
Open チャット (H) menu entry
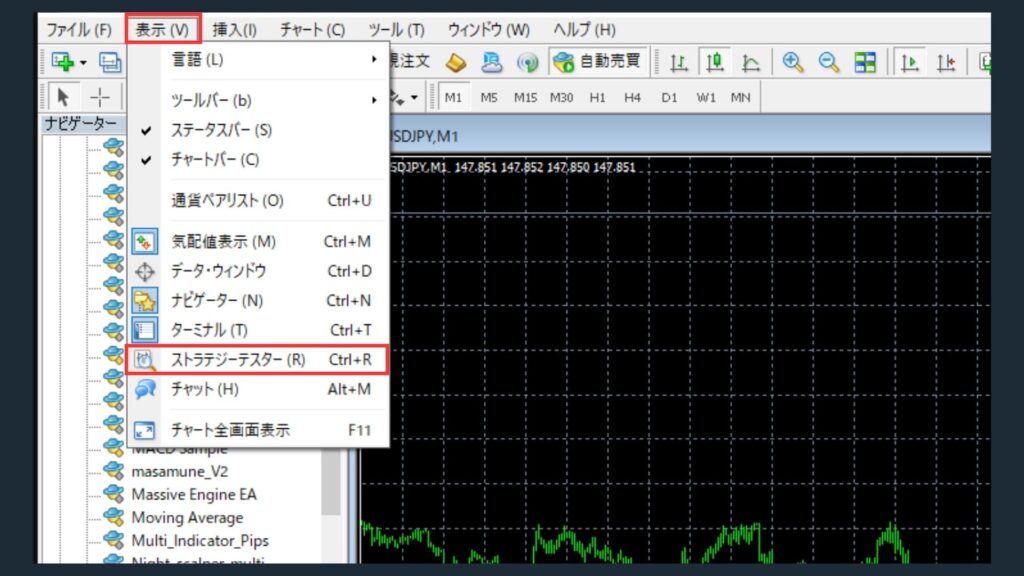pyautogui.click(x=258, y=389)
